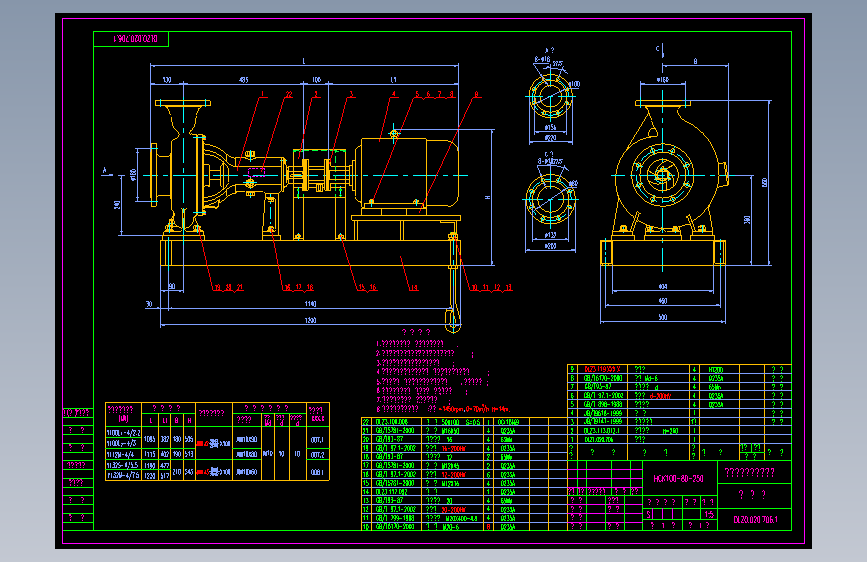Click the 500 width dimension under end view
The height and width of the screenshot is (562, 867).
tap(662, 317)
